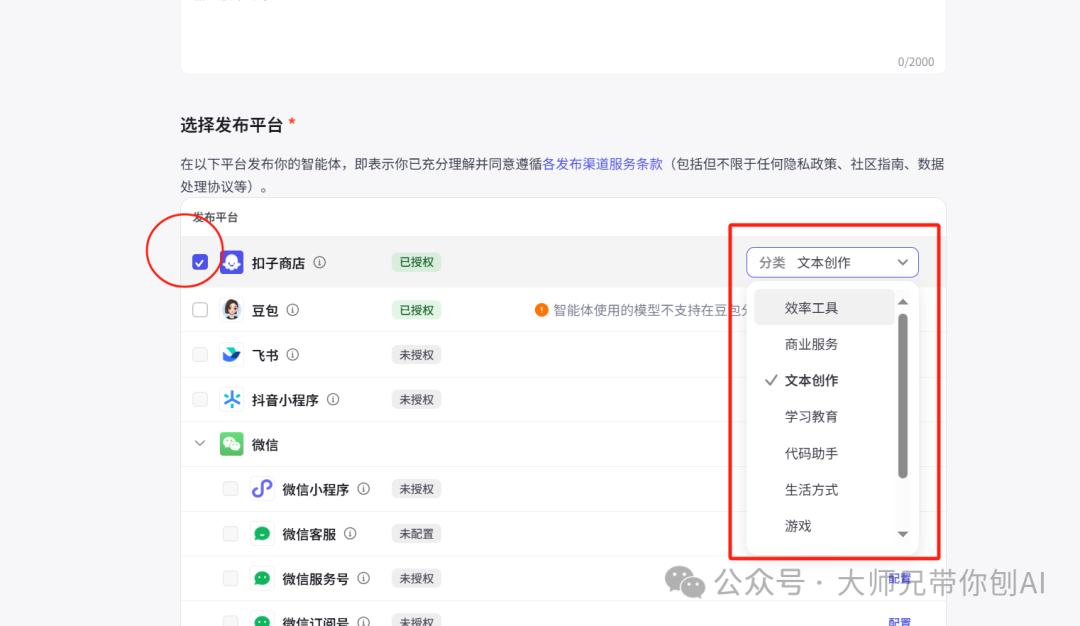Image resolution: width=1080 pixels, height=626 pixels.
Task: Click the 微信客服 green icon
Action: [x=262, y=534]
